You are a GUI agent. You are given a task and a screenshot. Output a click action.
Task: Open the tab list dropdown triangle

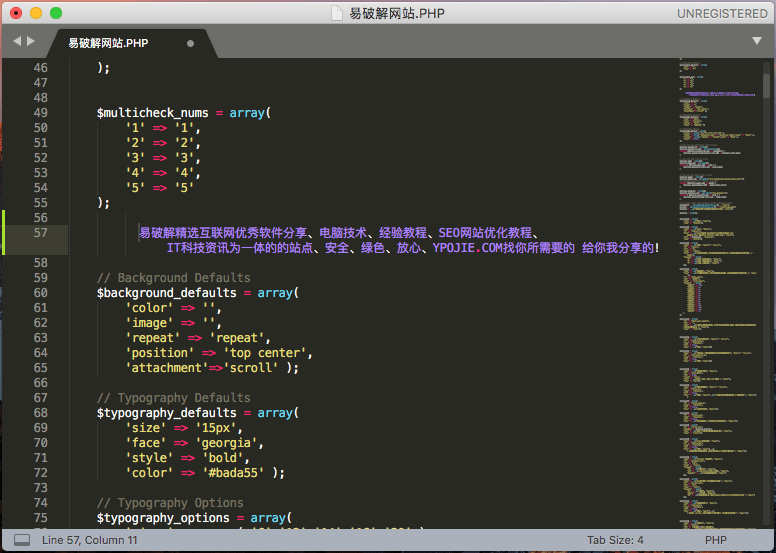pos(757,41)
